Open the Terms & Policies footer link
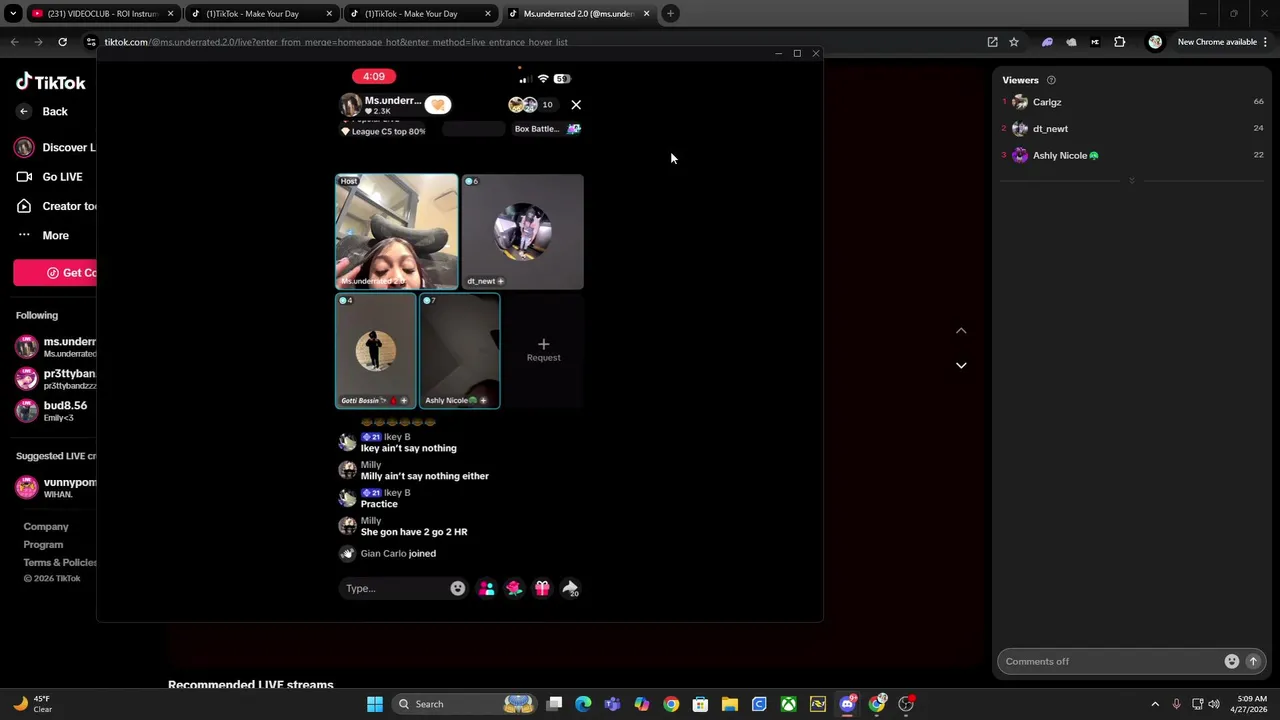1280x720 pixels. pos(60,562)
